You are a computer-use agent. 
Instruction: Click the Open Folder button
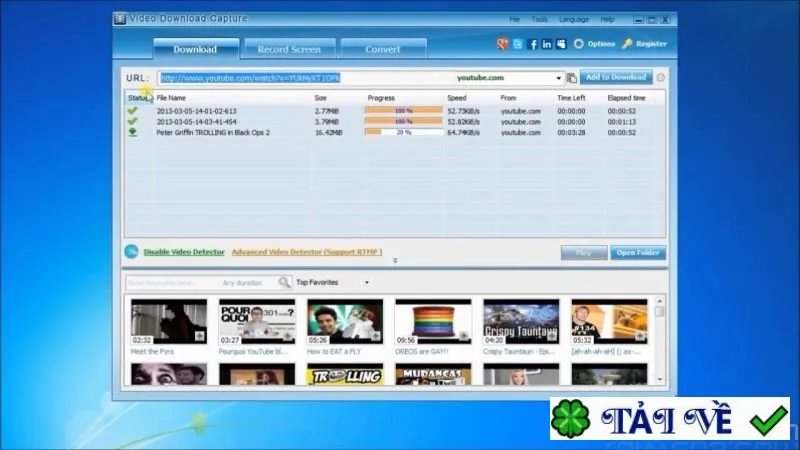[638, 253]
